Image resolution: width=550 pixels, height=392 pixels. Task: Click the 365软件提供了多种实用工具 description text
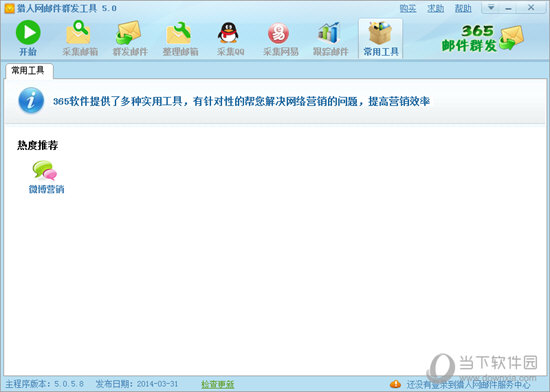click(242, 101)
